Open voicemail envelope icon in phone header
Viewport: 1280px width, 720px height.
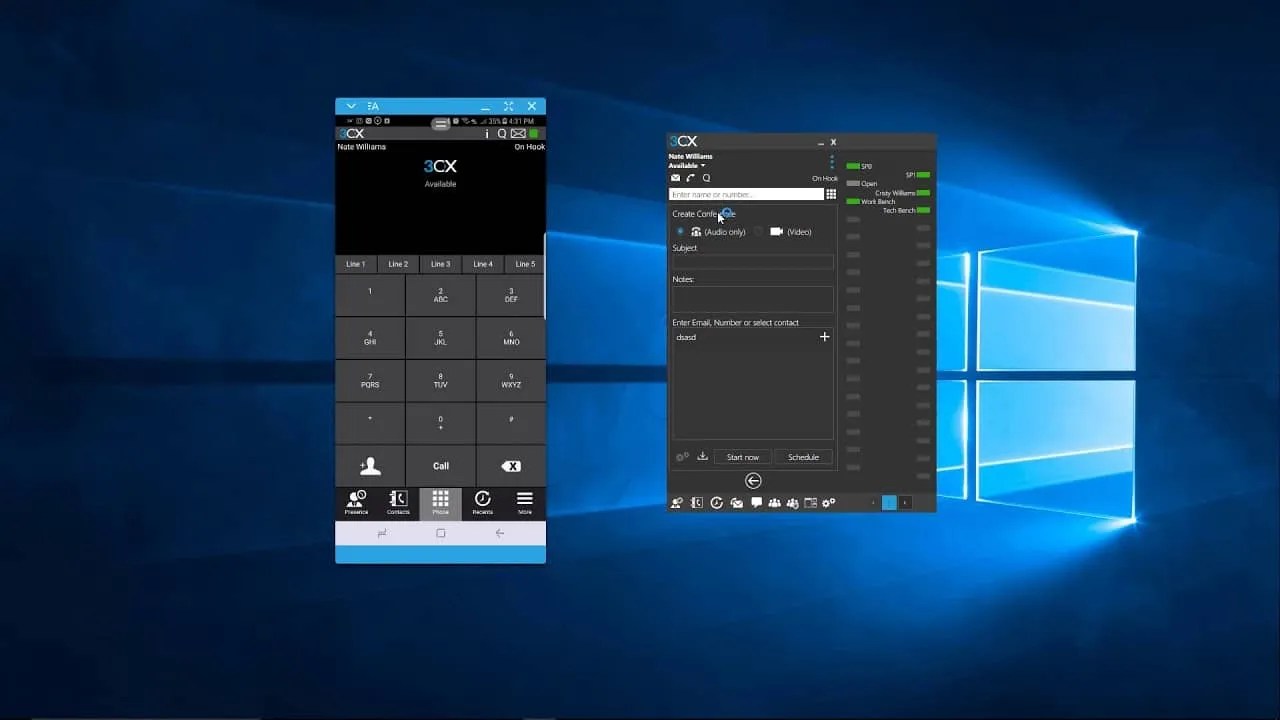(x=518, y=133)
